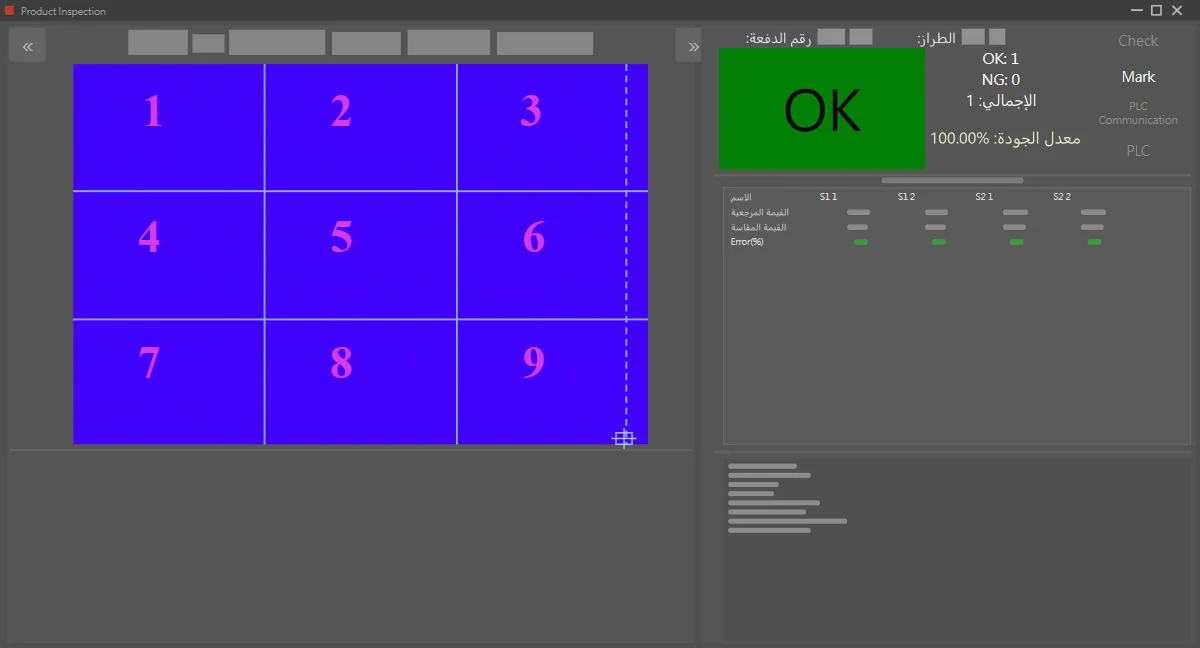The image size is (1200, 648).
Task: Click the NG: 0 counter text
Action: (1001, 80)
